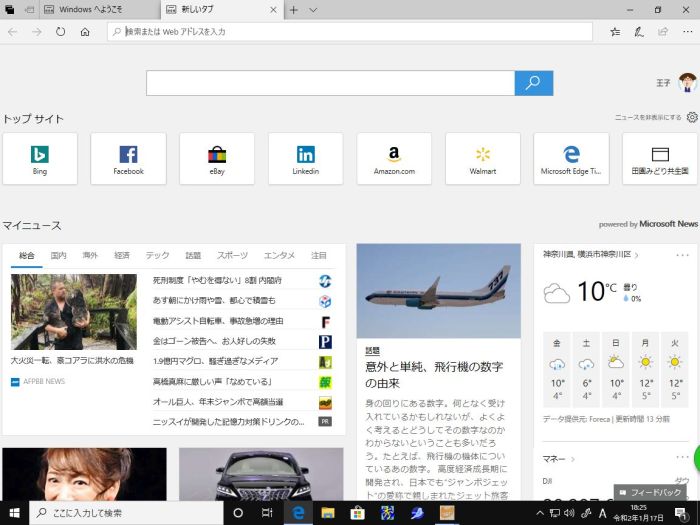Screen dimensions: 700x525
Task: Open page settings gear icon
Action: 692,117
